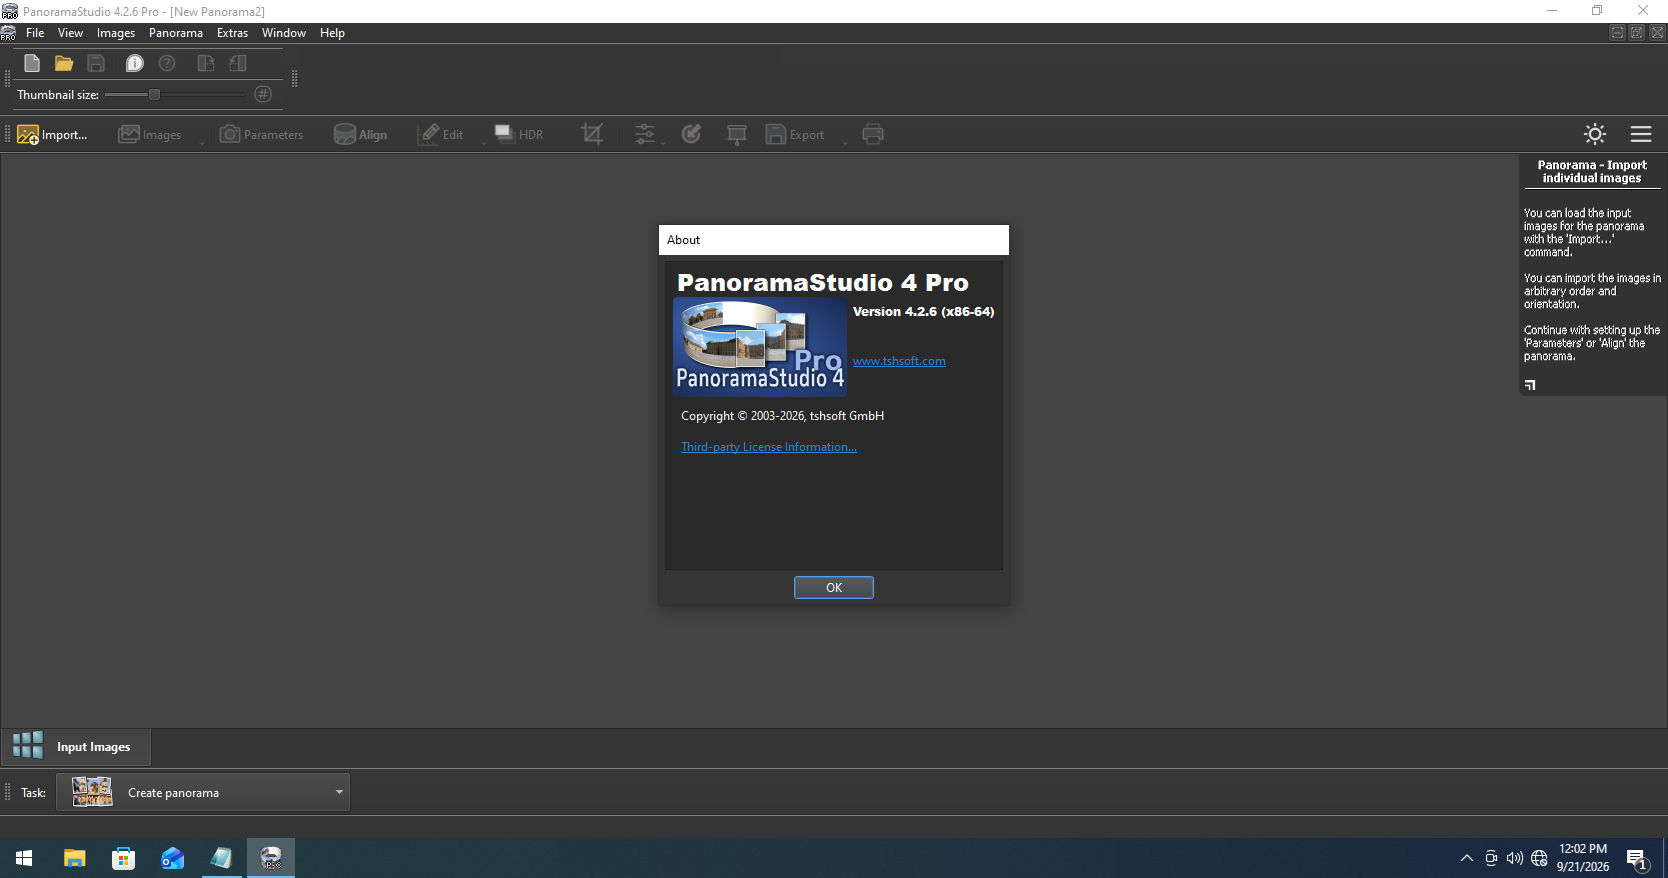Show hidden system tray icons
Image resolution: width=1668 pixels, height=878 pixels.
[x=1467, y=858]
